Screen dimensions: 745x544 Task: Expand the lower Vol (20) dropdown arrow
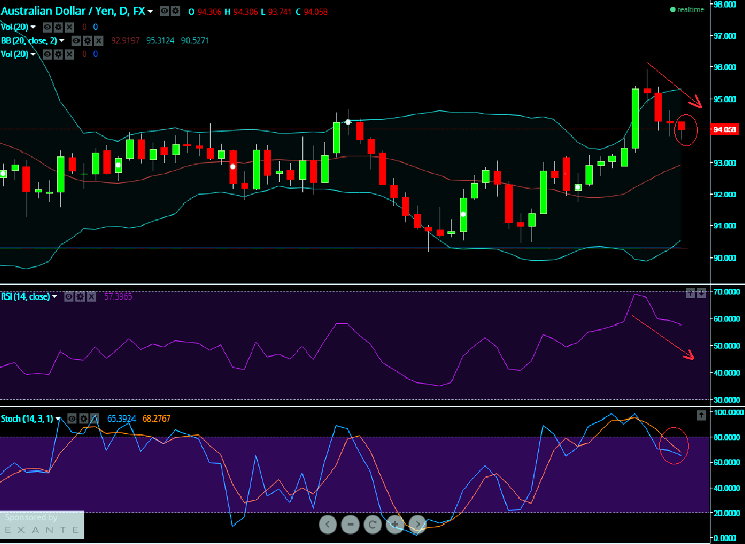(x=33, y=55)
